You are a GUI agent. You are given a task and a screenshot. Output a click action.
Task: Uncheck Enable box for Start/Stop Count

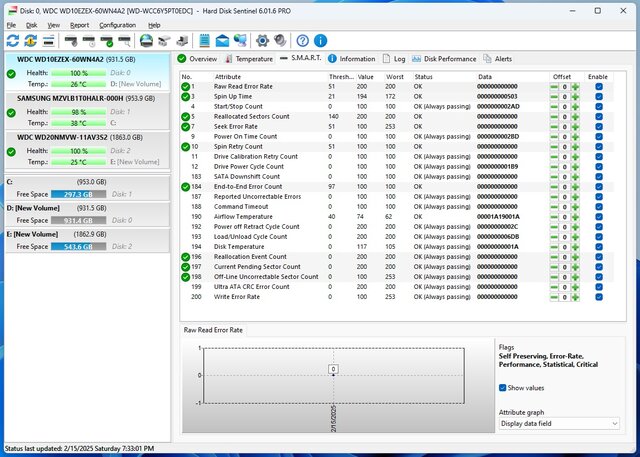(x=599, y=106)
